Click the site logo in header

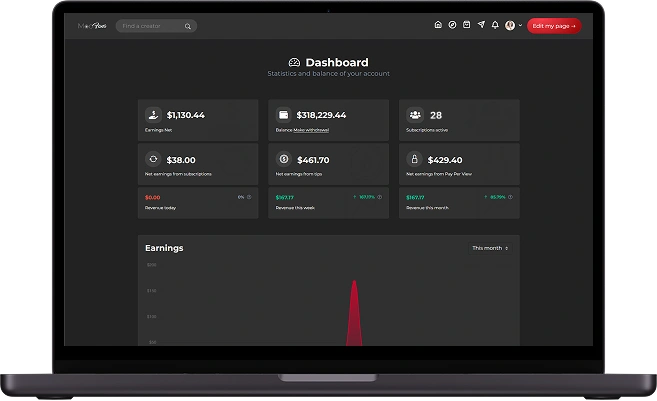(x=92, y=26)
